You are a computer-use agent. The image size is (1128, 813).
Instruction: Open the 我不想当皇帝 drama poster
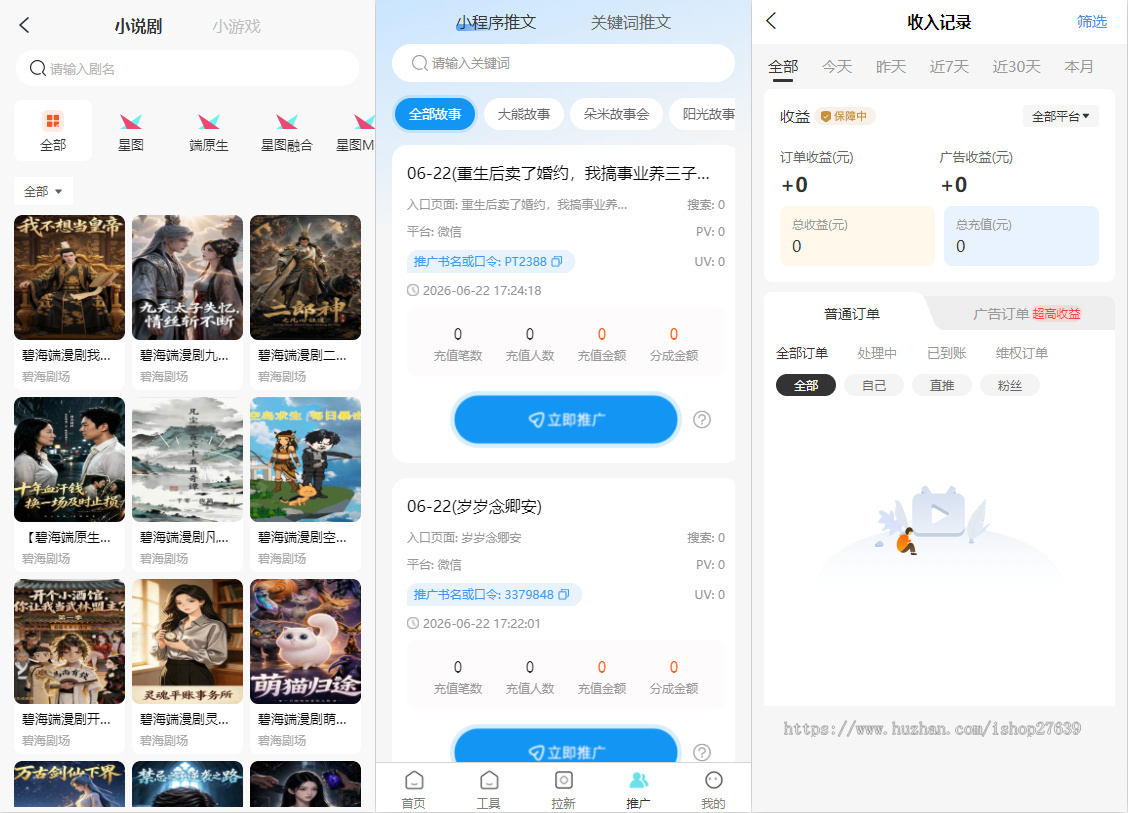pos(69,277)
